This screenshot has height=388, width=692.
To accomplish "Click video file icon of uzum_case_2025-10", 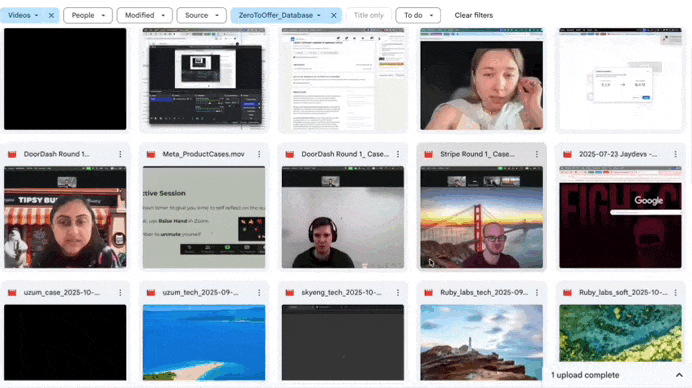I will (12, 293).
